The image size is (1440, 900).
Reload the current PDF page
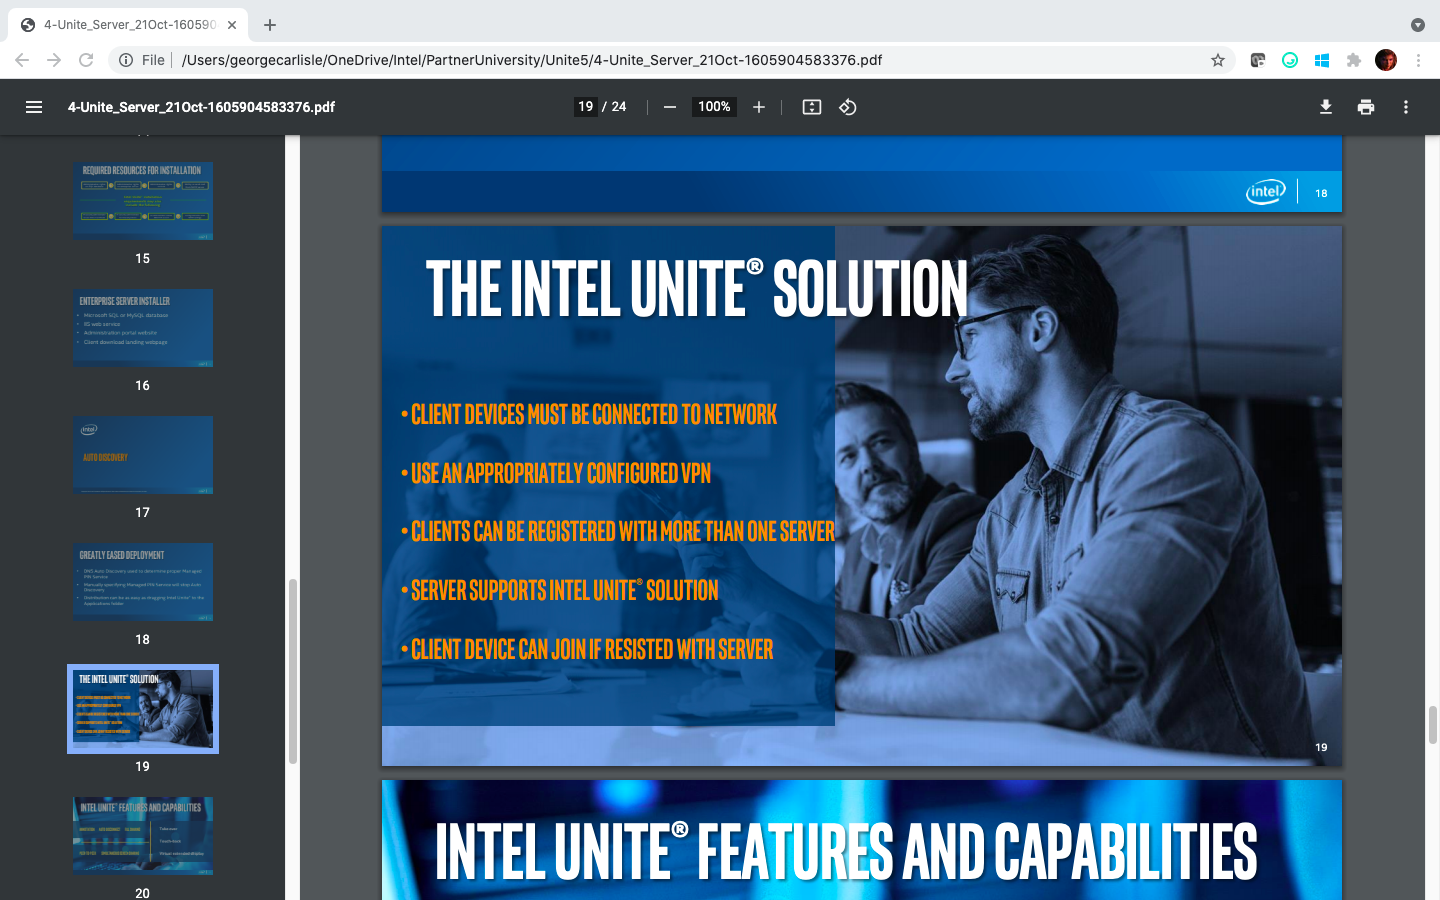click(85, 60)
